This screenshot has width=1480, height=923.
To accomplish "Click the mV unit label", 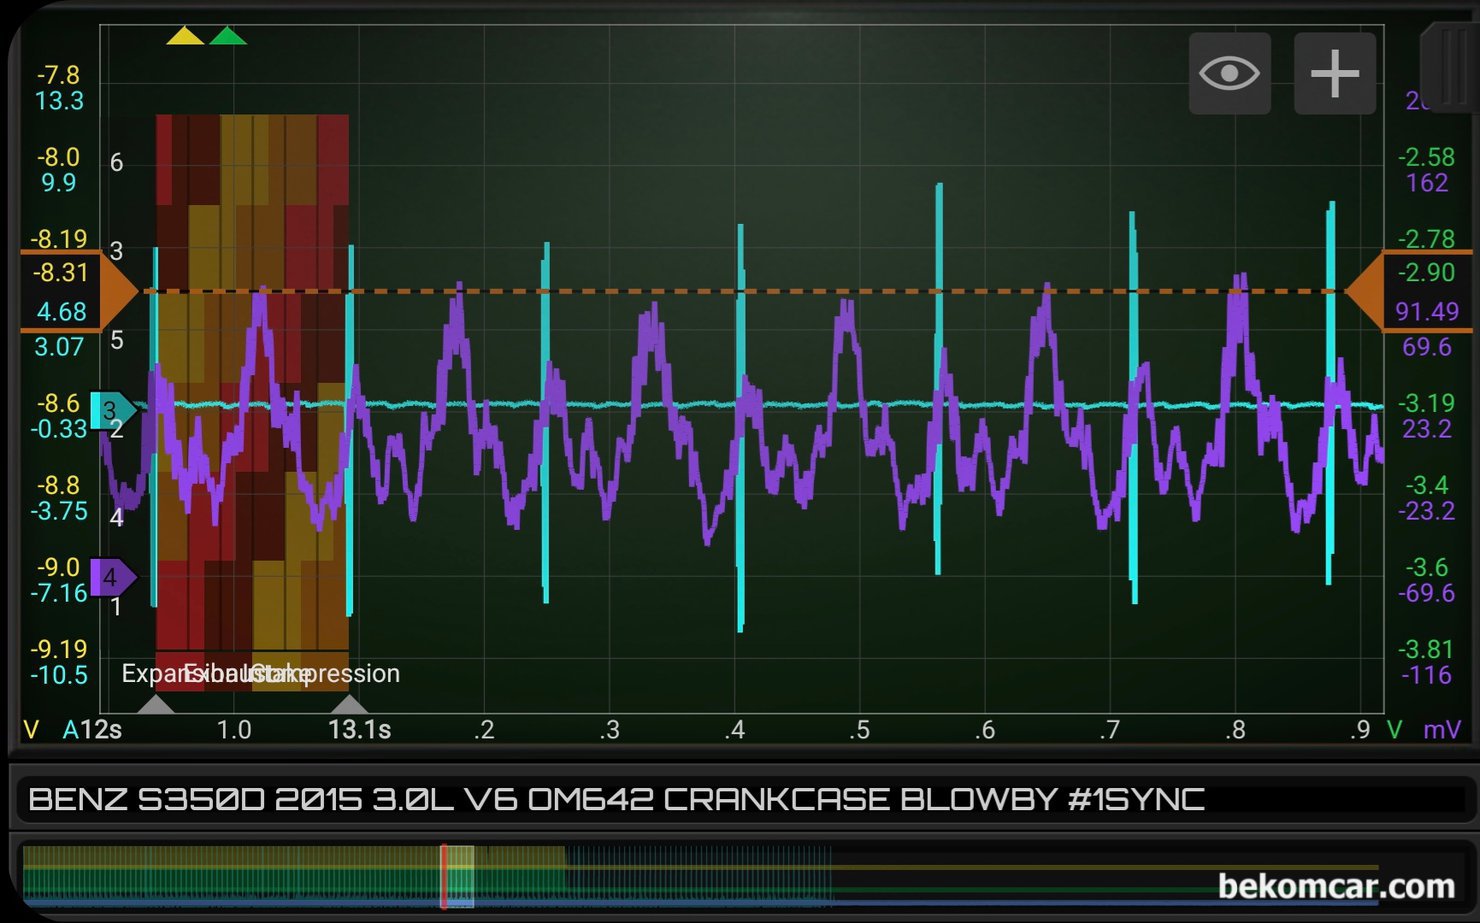I will tap(1442, 730).
